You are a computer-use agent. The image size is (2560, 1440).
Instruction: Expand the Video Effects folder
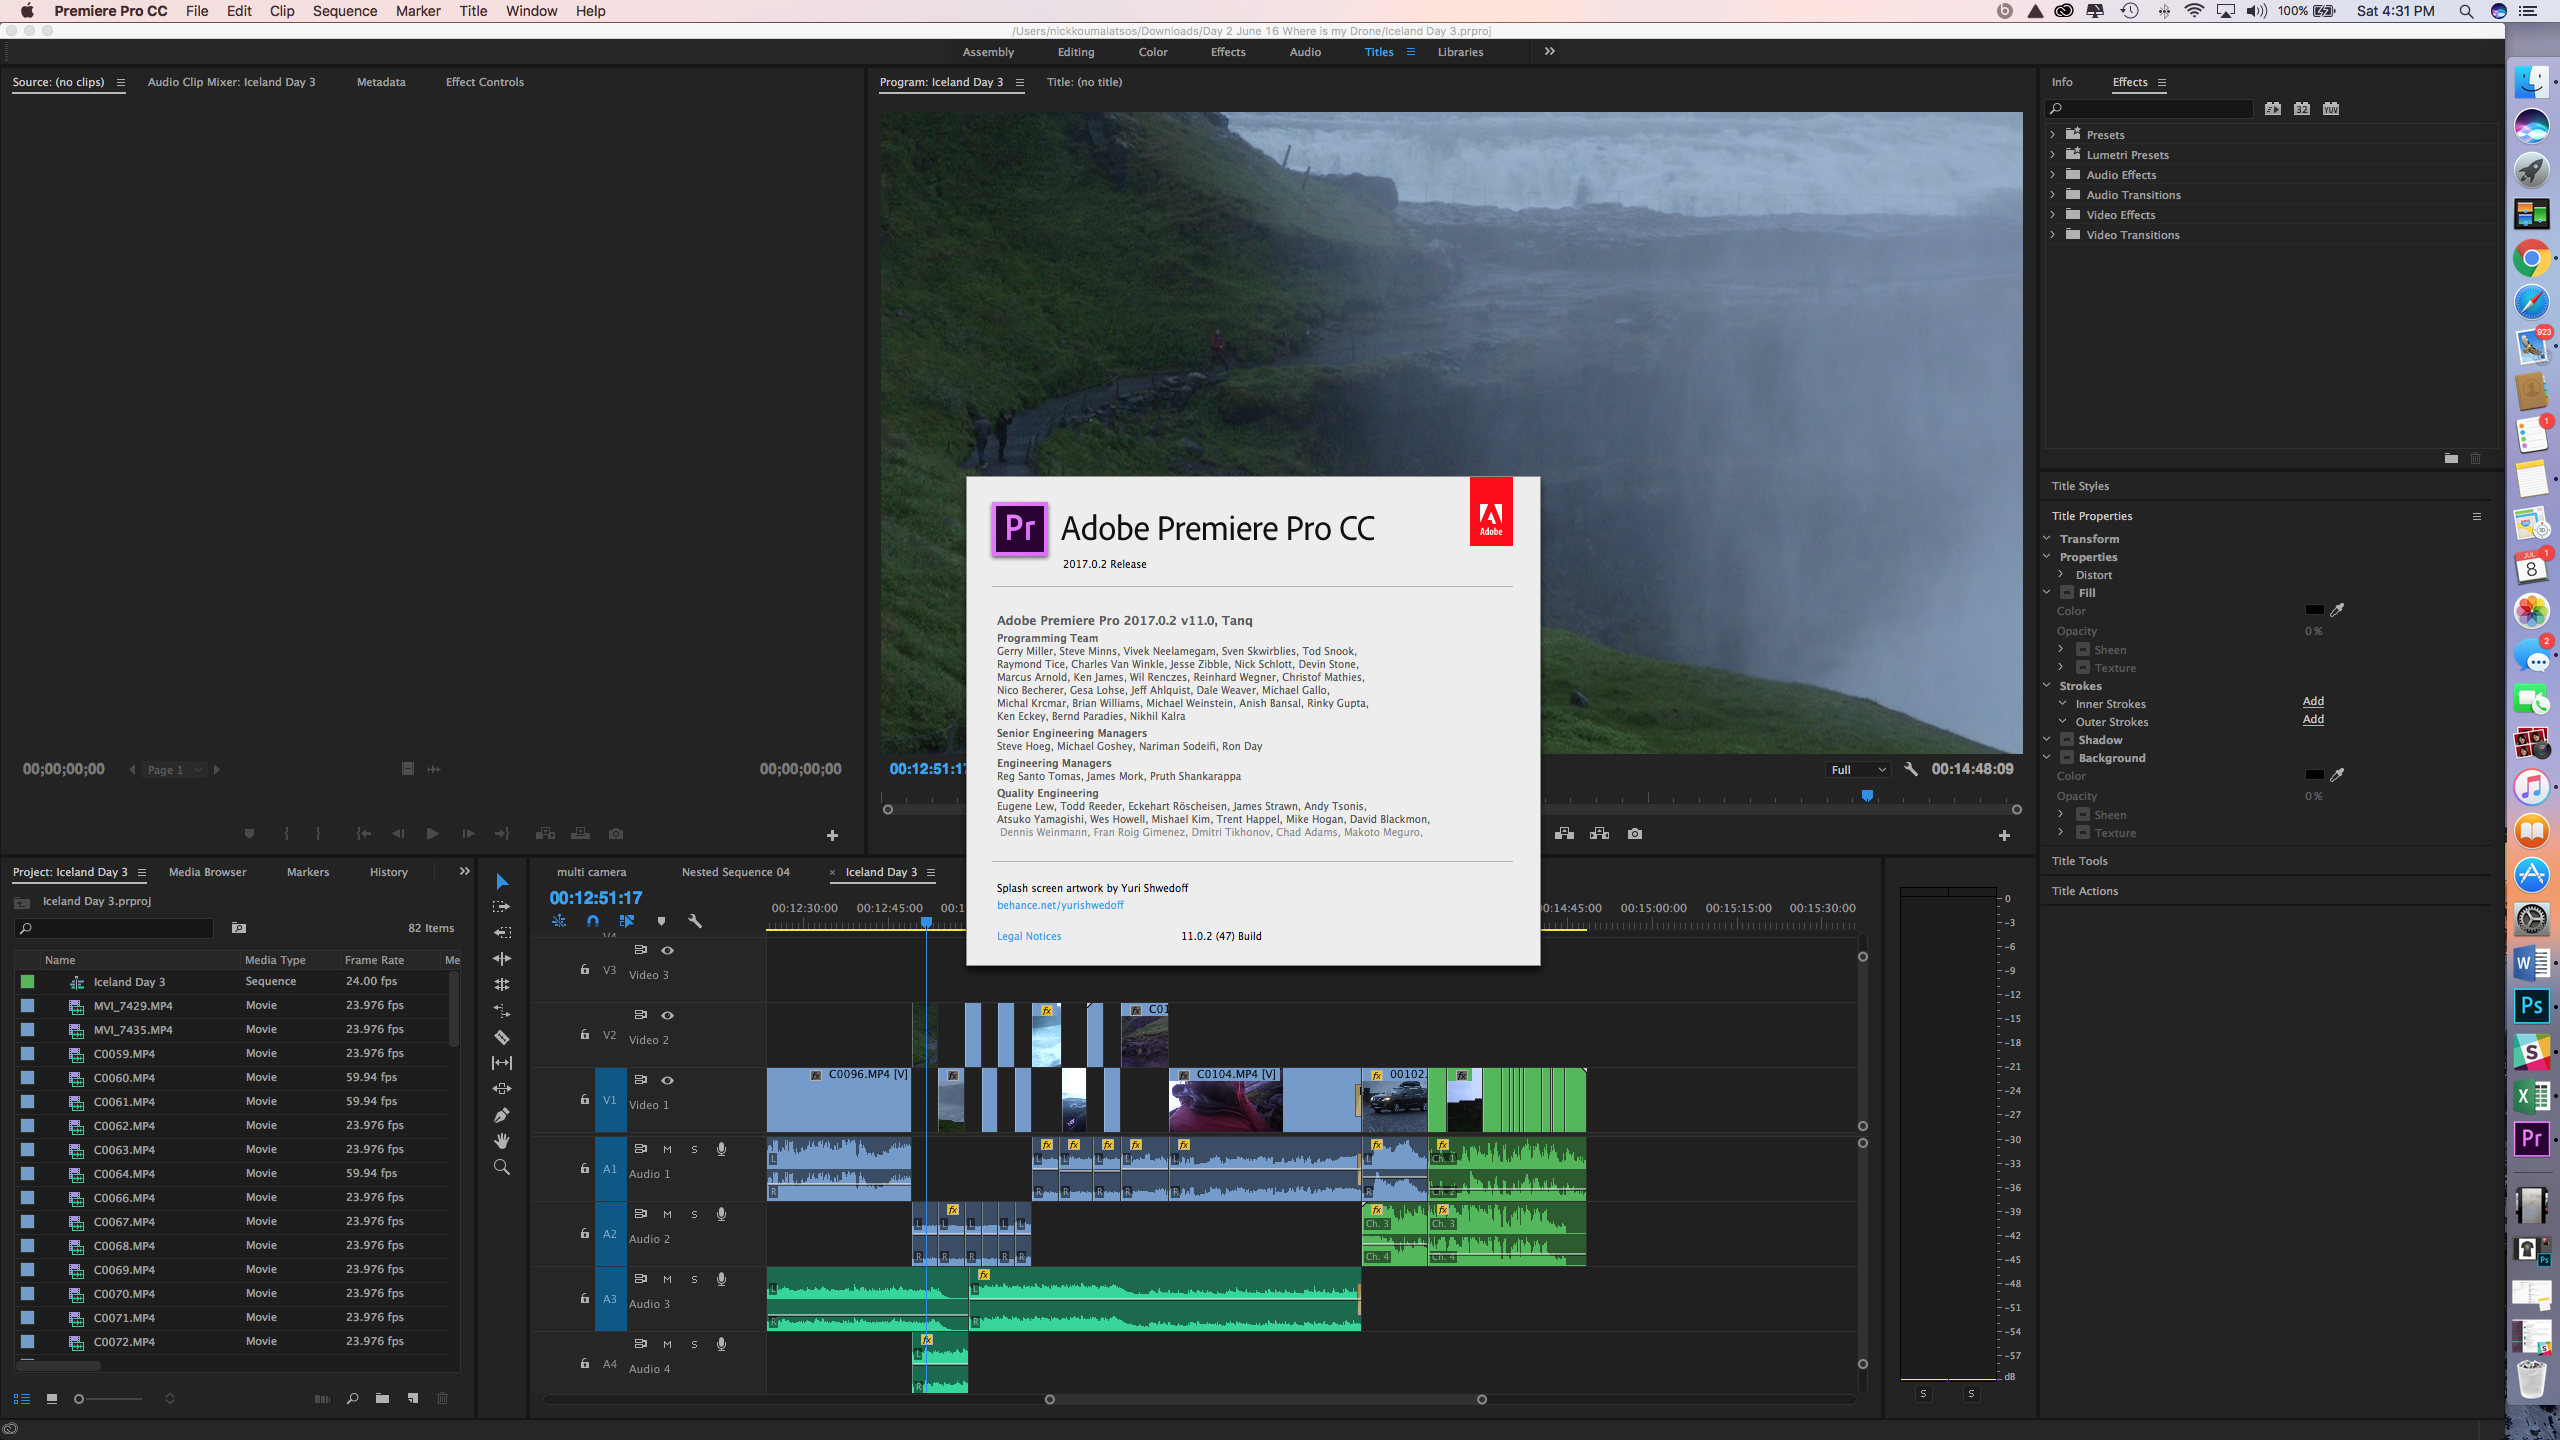coord(2053,214)
